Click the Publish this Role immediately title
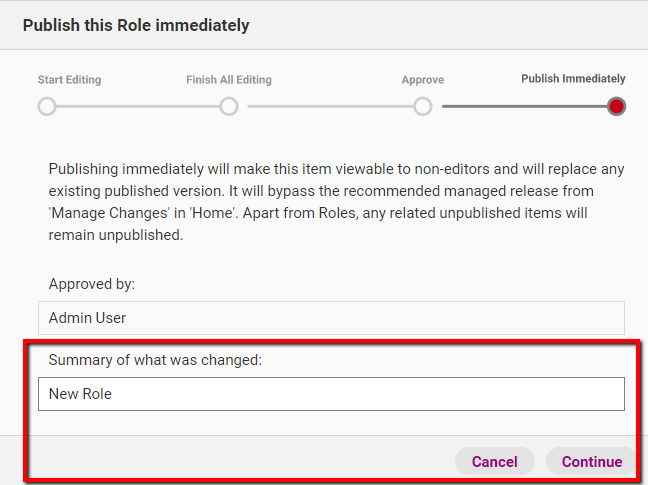The image size is (648, 485). coord(136,25)
